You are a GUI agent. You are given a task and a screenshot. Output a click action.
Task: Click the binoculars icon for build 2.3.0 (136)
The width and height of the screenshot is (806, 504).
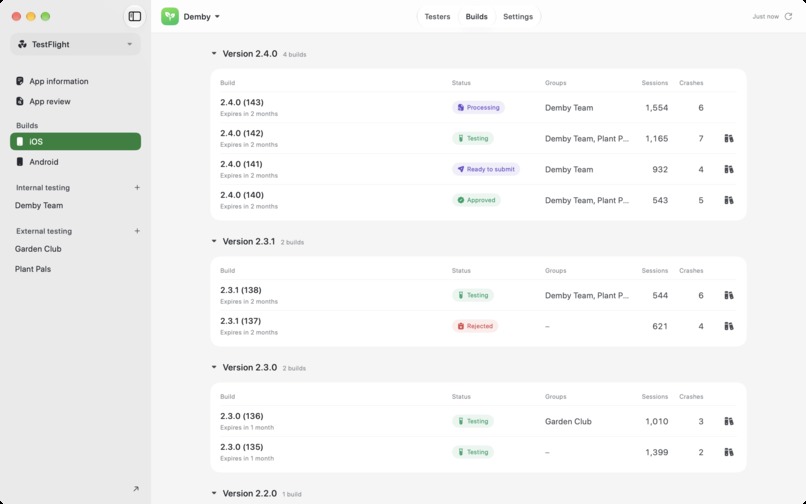pos(729,421)
